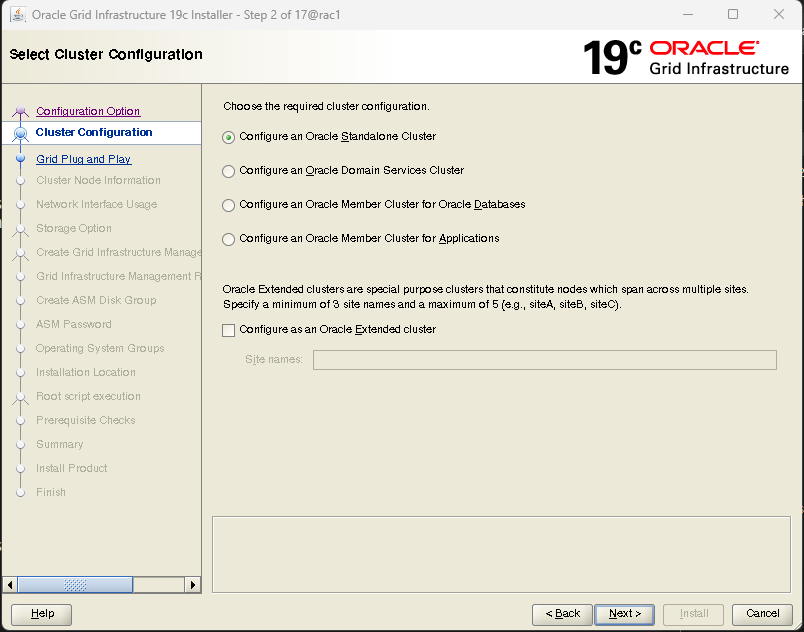
Task: Click the Storage Option step marker icon
Action: [x=21, y=229]
